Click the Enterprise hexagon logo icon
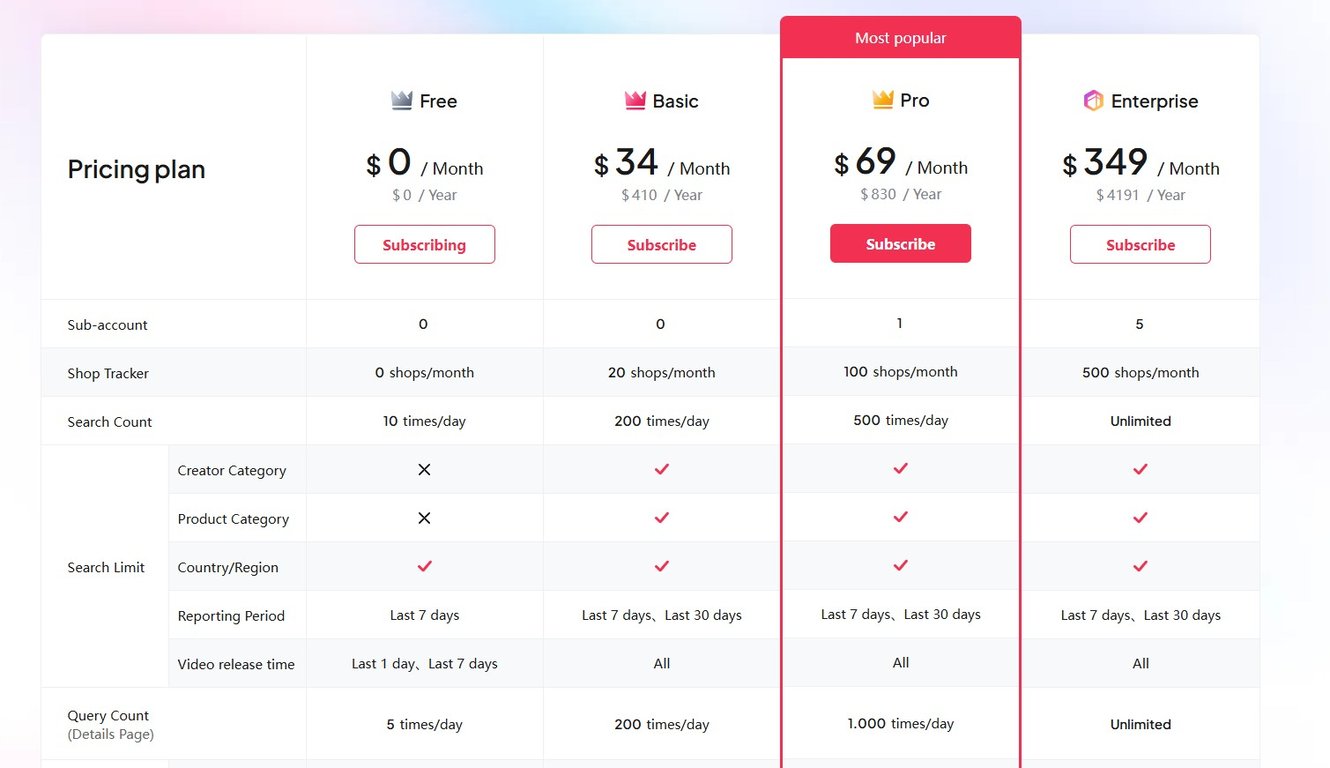The width and height of the screenshot is (1330, 768). point(1093,100)
